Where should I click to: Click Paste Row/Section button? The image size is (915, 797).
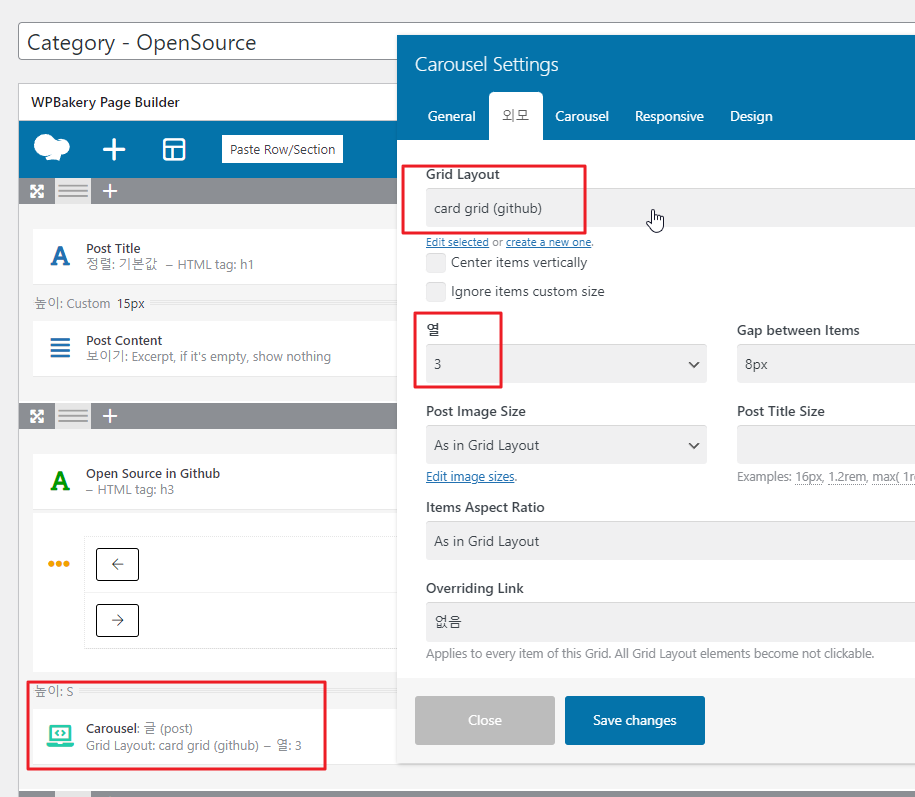click(282, 149)
